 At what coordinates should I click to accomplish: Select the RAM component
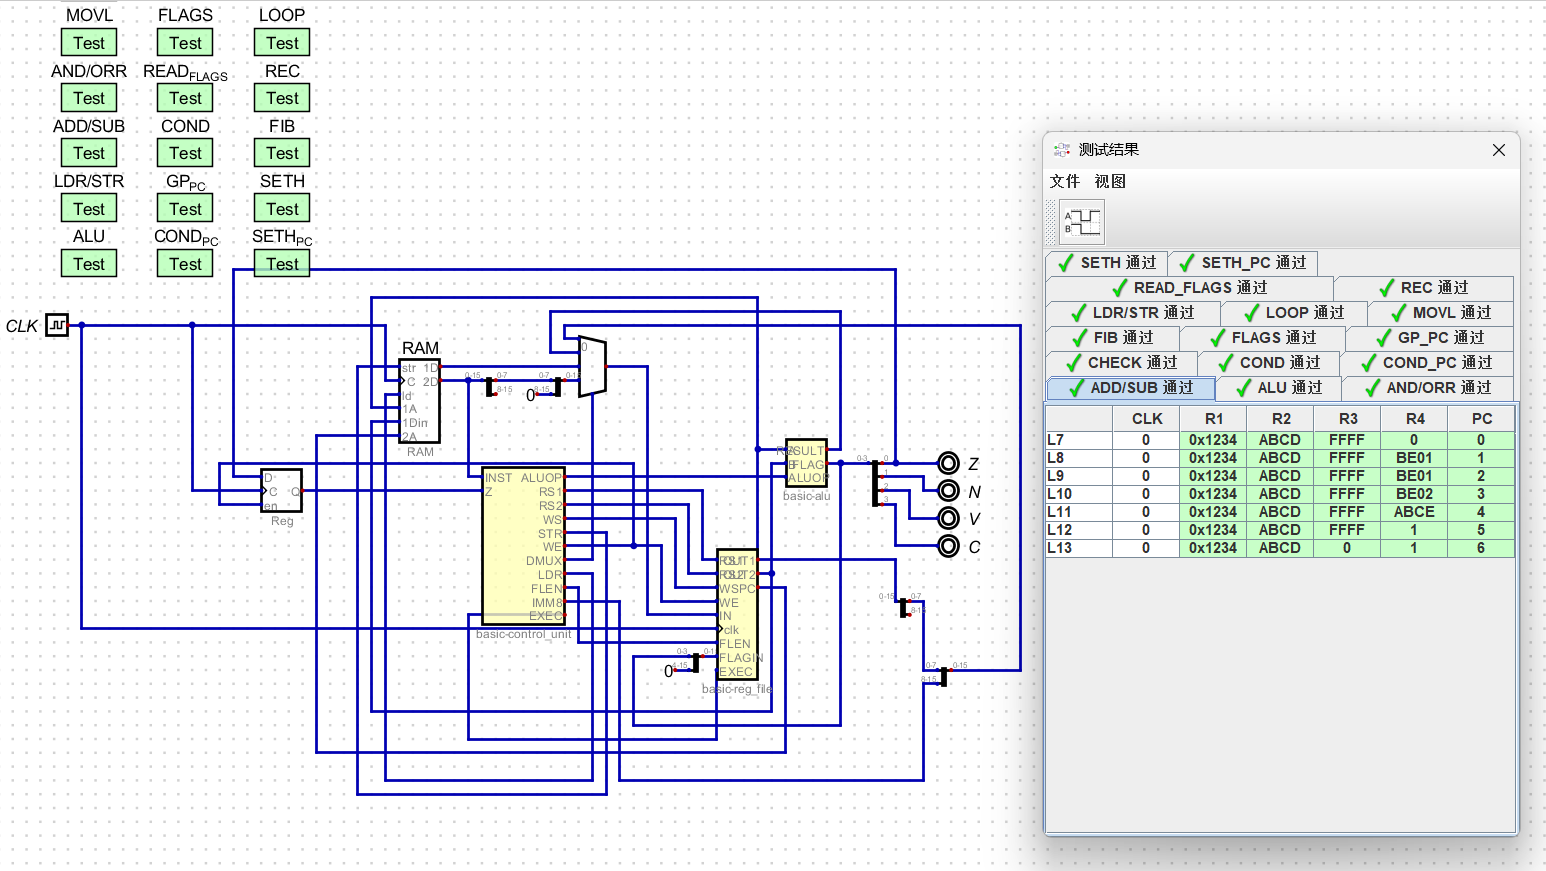tap(420, 401)
